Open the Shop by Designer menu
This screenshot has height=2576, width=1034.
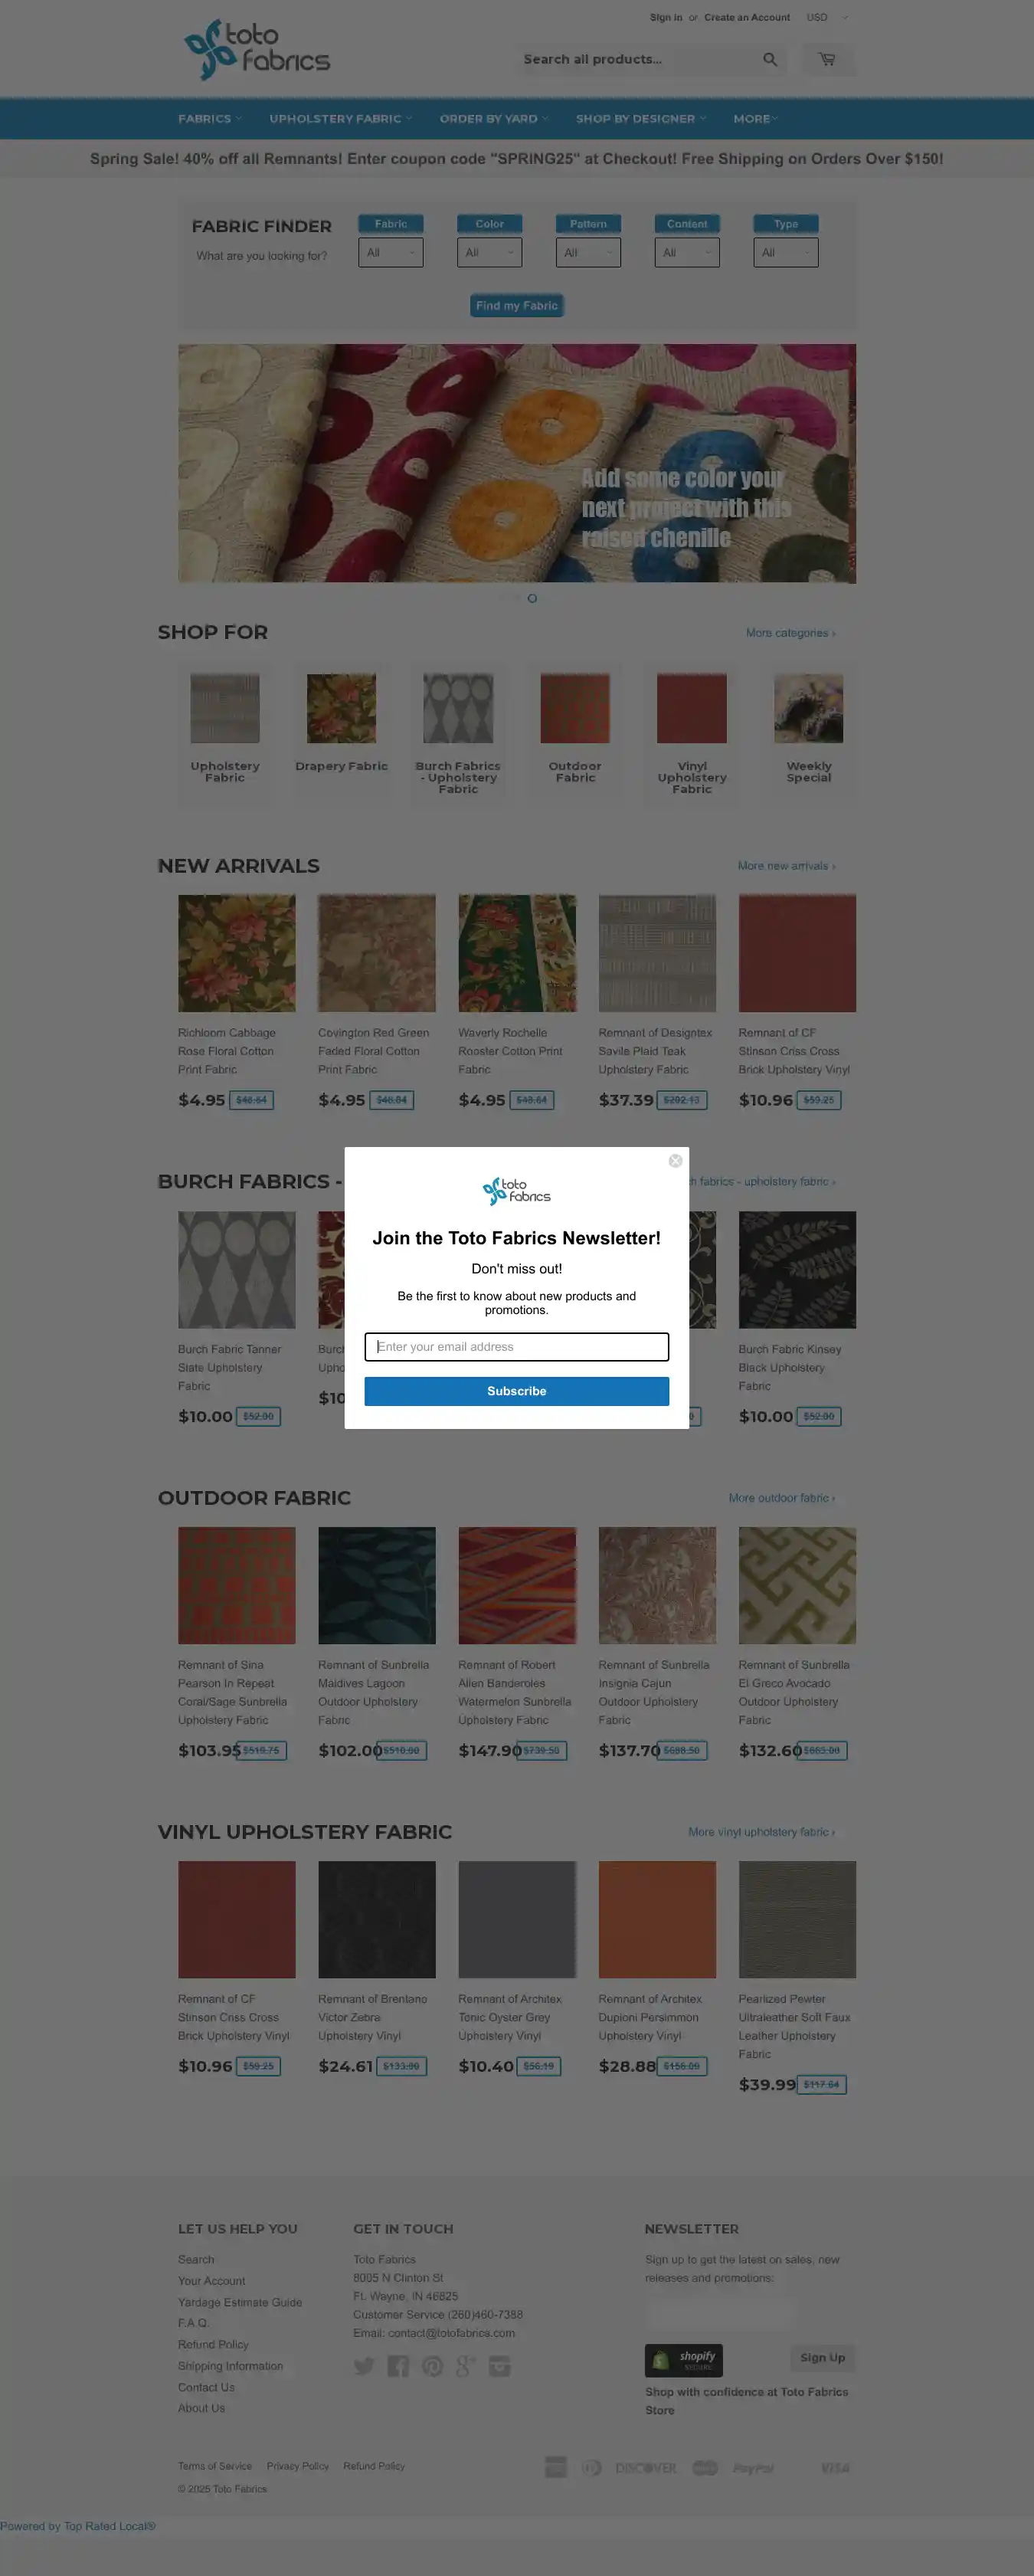[x=641, y=119]
